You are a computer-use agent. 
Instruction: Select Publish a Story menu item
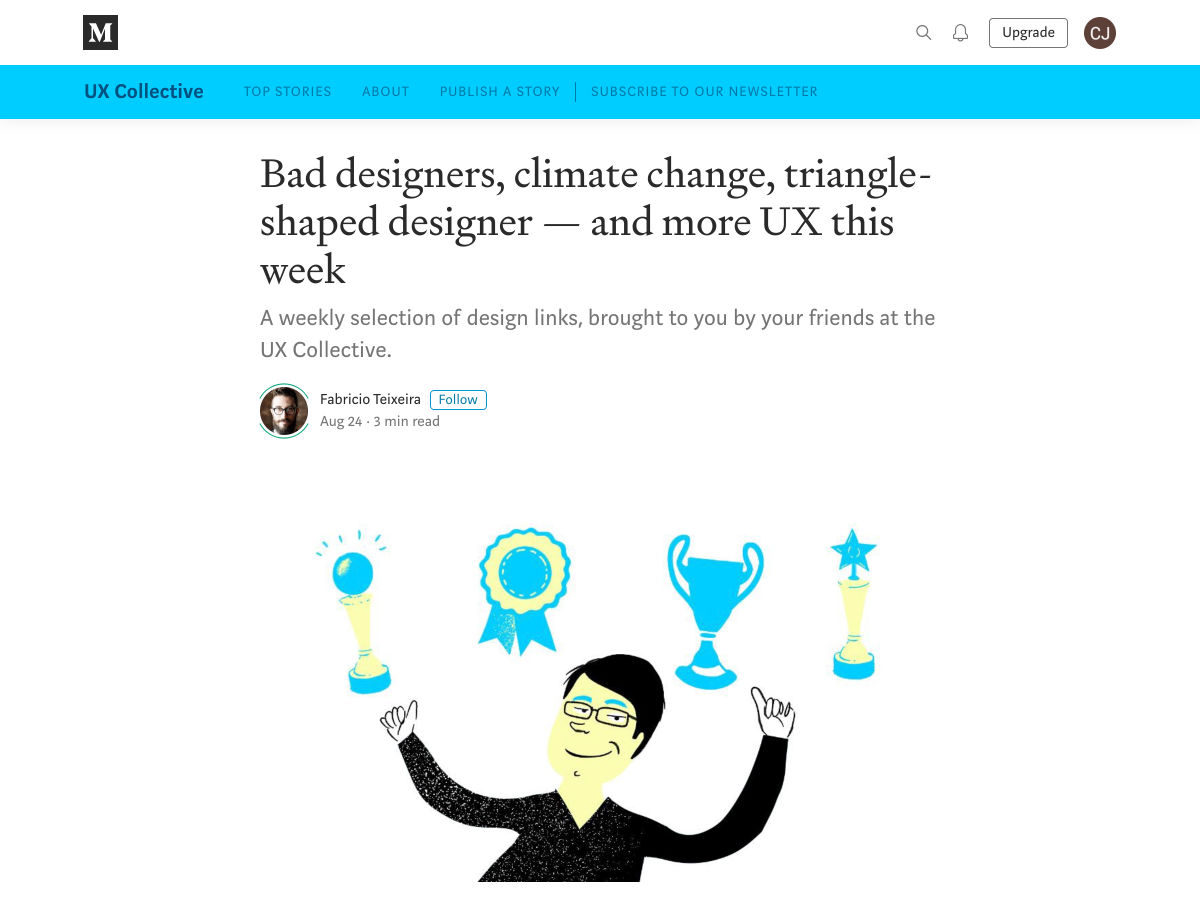[x=500, y=91]
